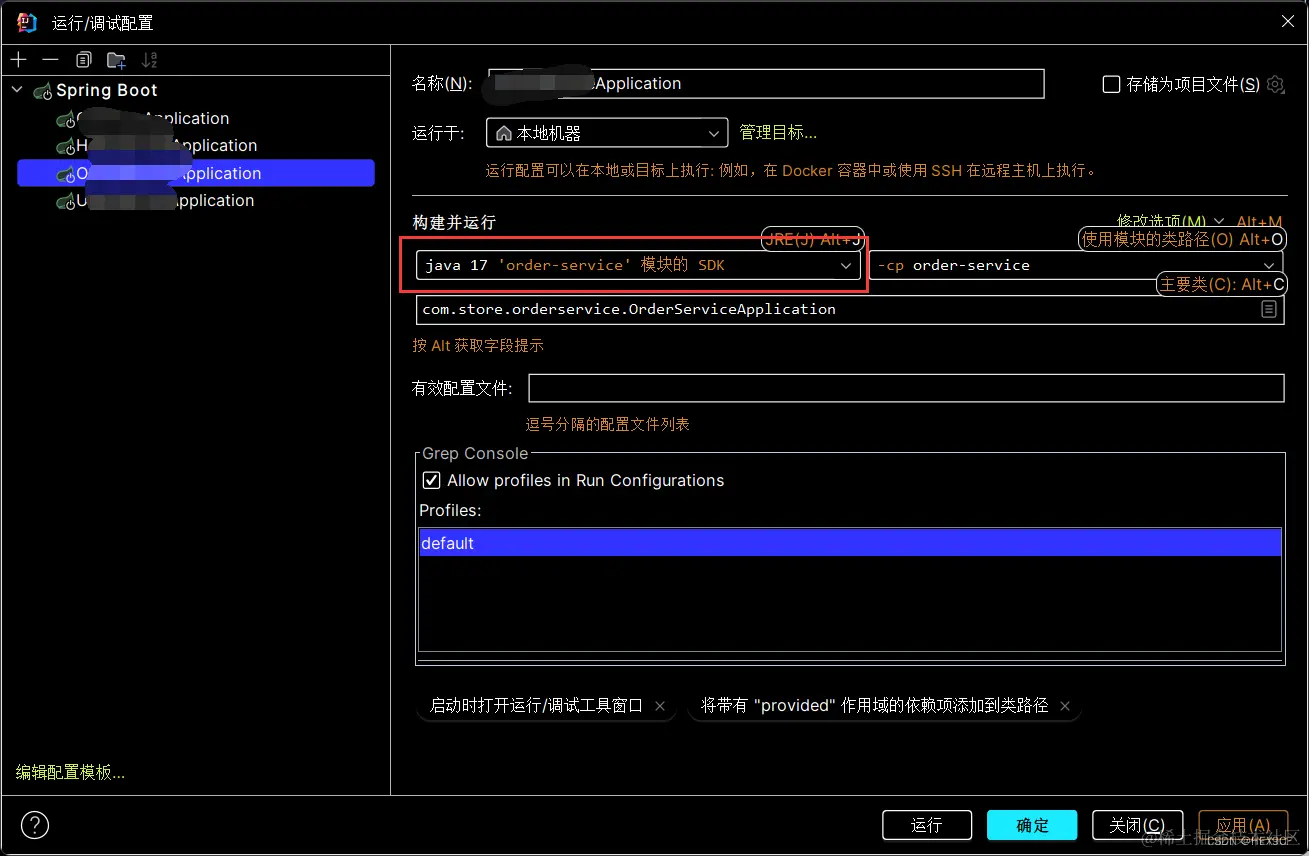Screen dimensions: 1309x856
Task: Open the help icon at bottom left
Action: pos(34,825)
